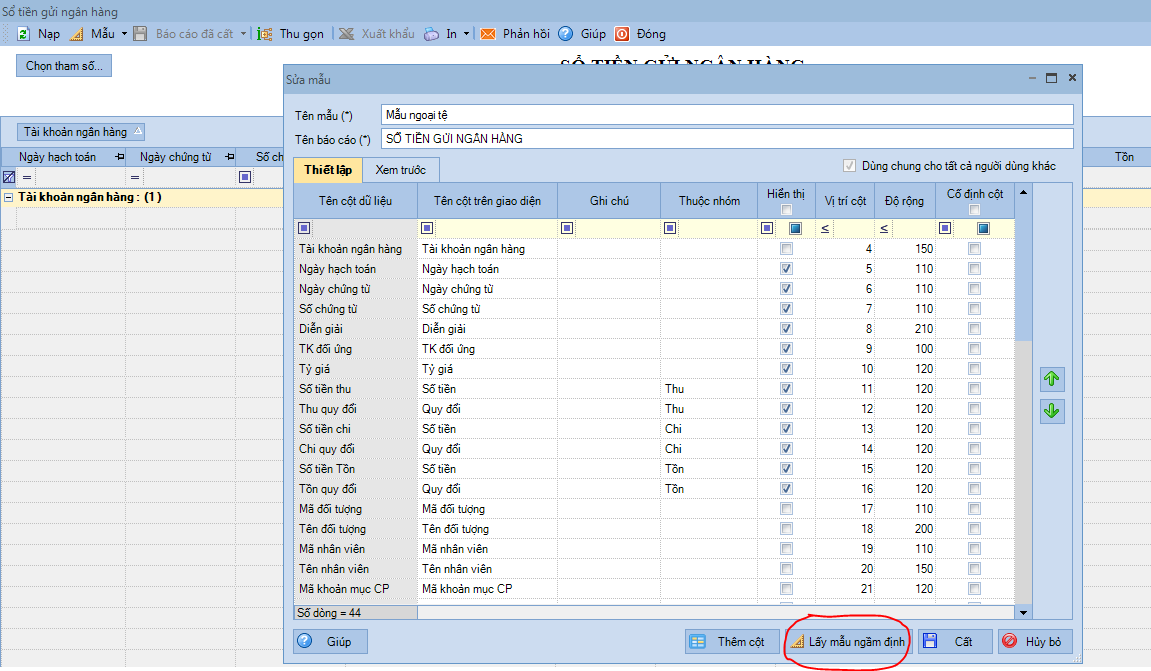Uncheck Hiển thị for Tỷ giá row
The height and width of the screenshot is (671, 1151).
pos(786,369)
